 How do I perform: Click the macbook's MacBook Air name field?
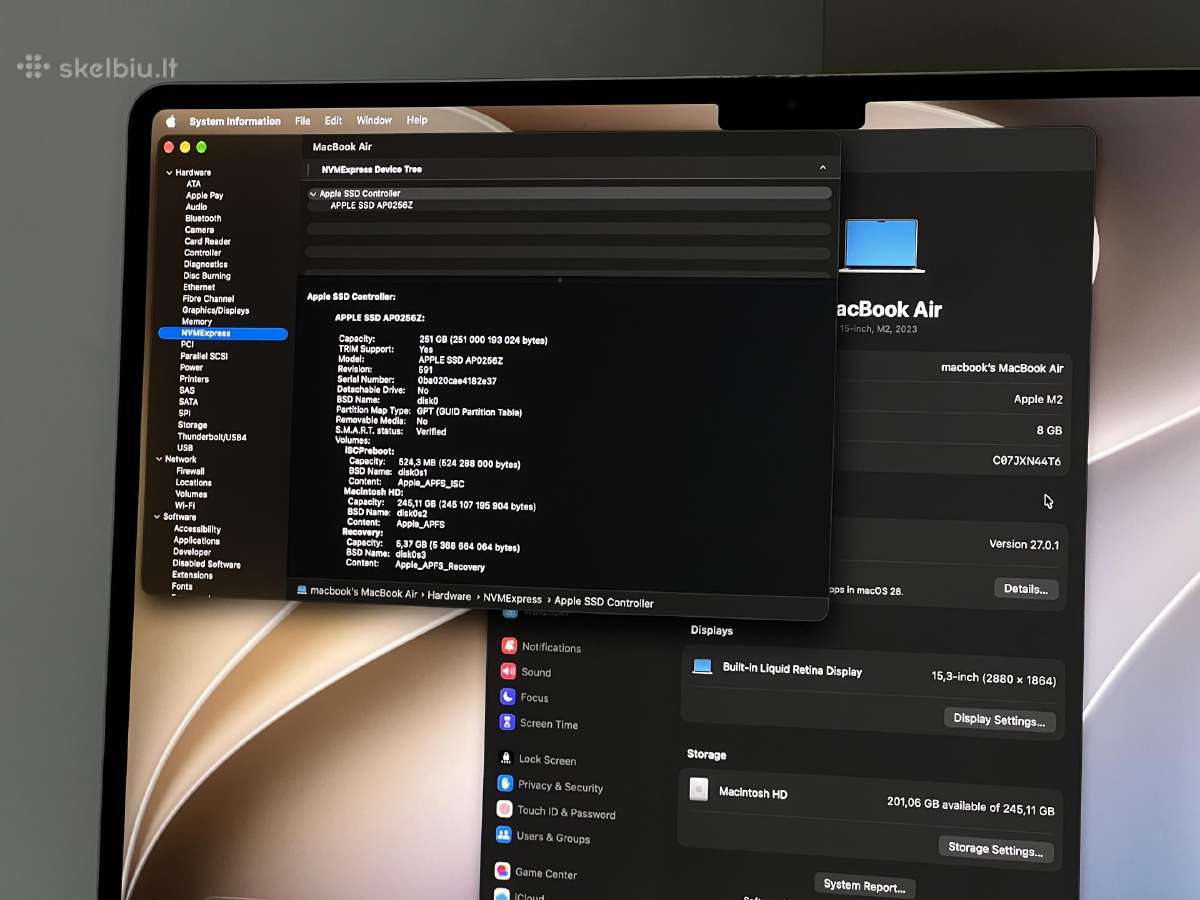click(1002, 368)
